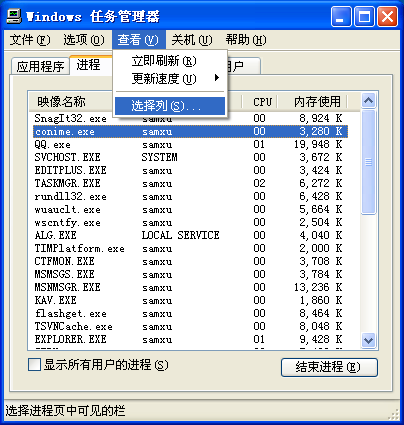Click the 19,948 K memory value
This screenshot has height=425, width=404.
click(x=318, y=145)
